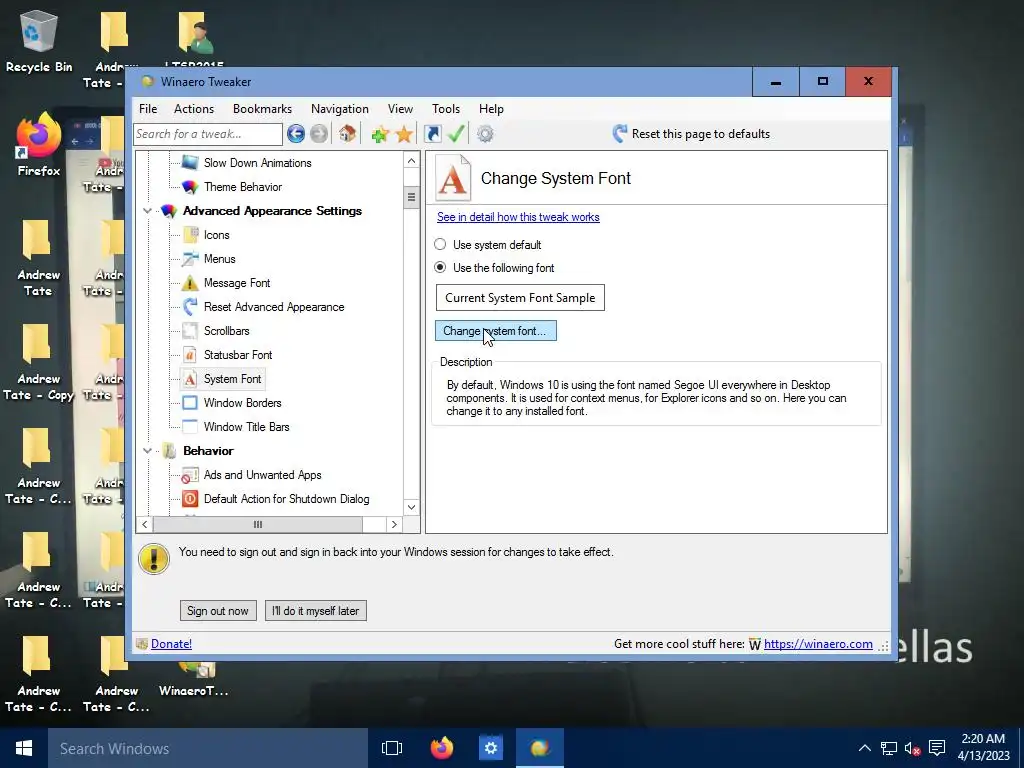
Task: Open the WinaeroT... desktop shortcut
Action: click(194, 679)
